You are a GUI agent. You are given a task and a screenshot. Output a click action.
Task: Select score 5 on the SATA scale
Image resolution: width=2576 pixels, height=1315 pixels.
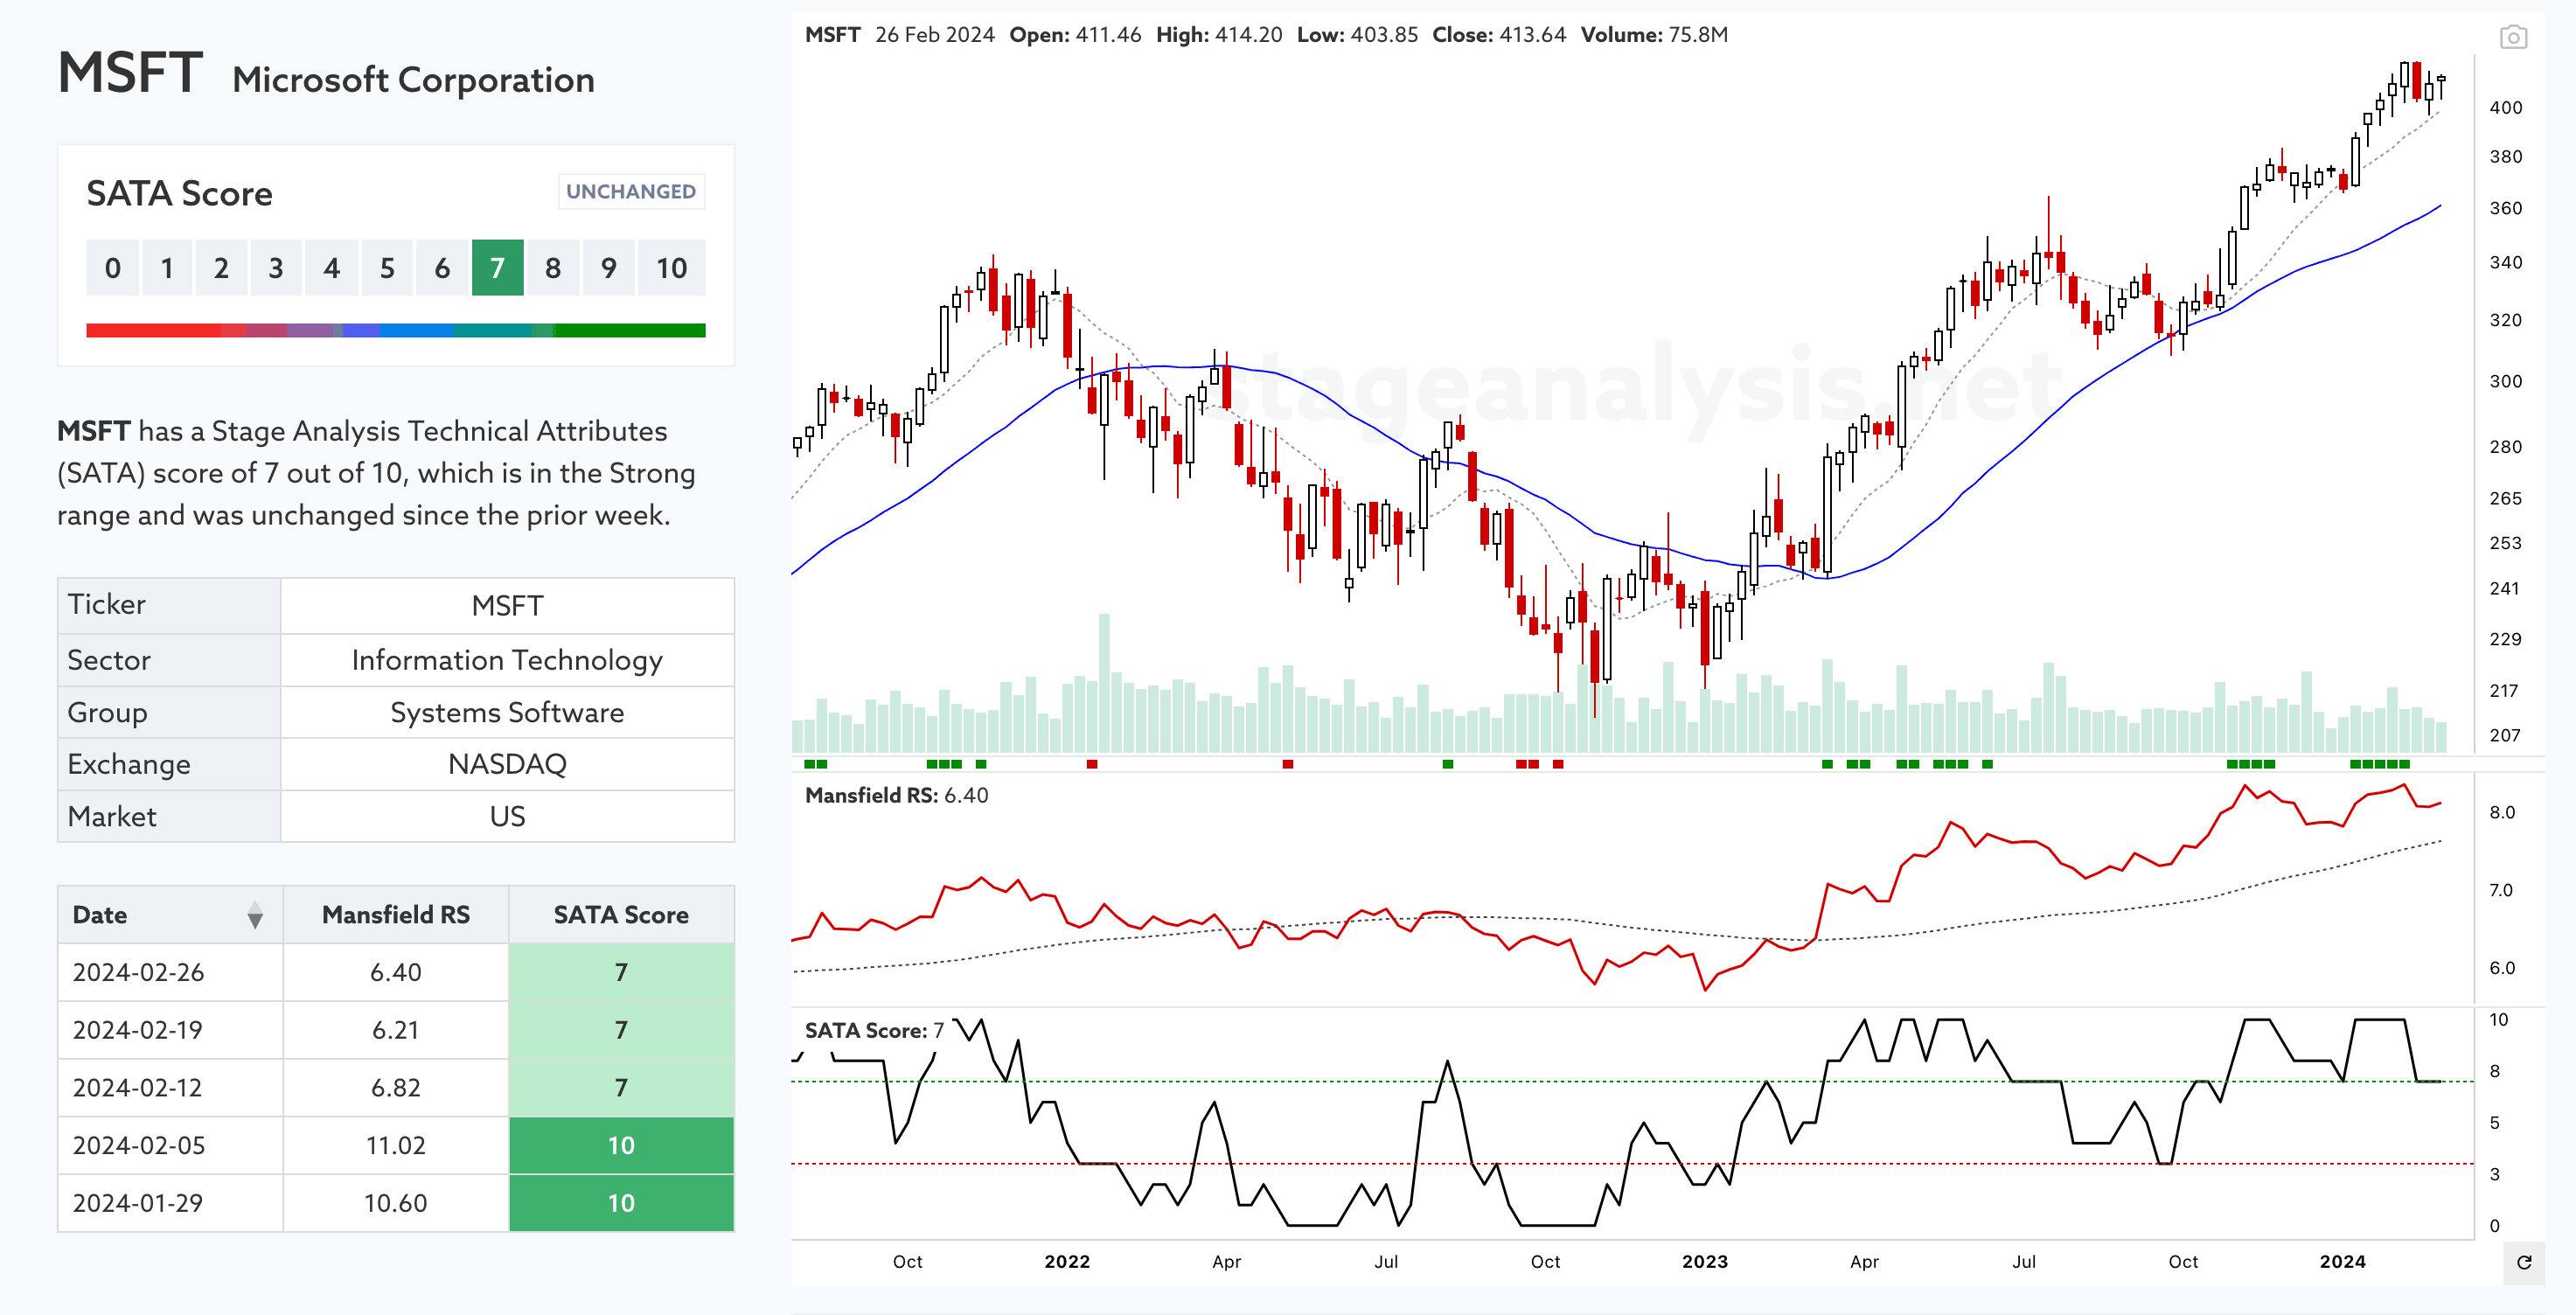[x=387, y=268]
